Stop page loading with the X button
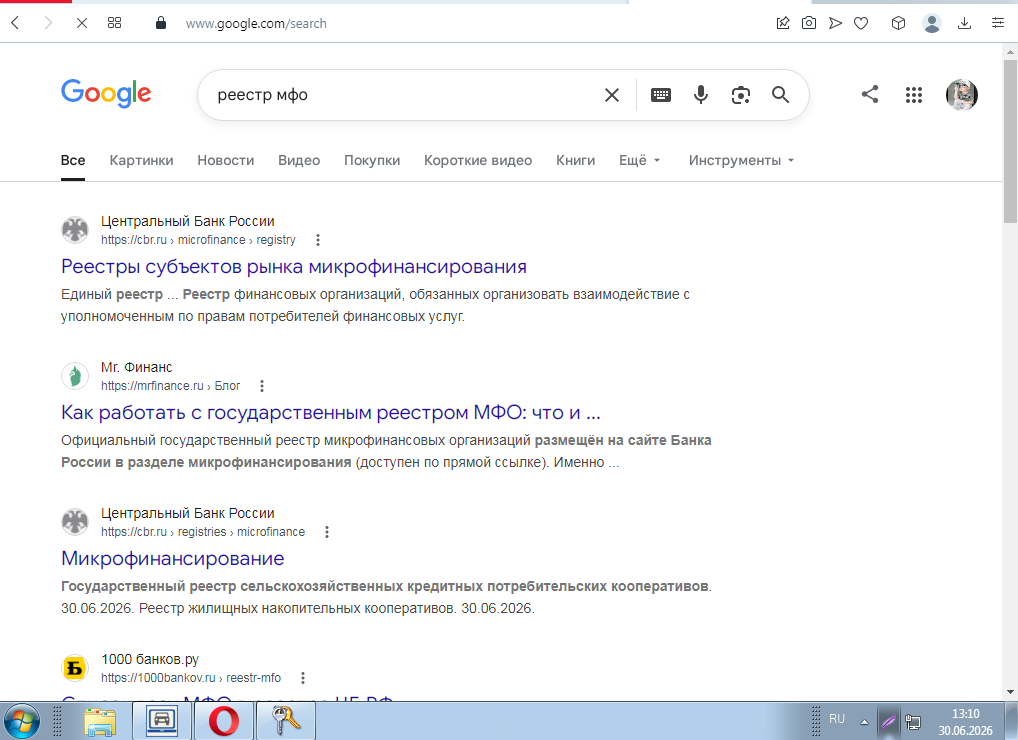The image size is (1018, 740). click(82, 23)
